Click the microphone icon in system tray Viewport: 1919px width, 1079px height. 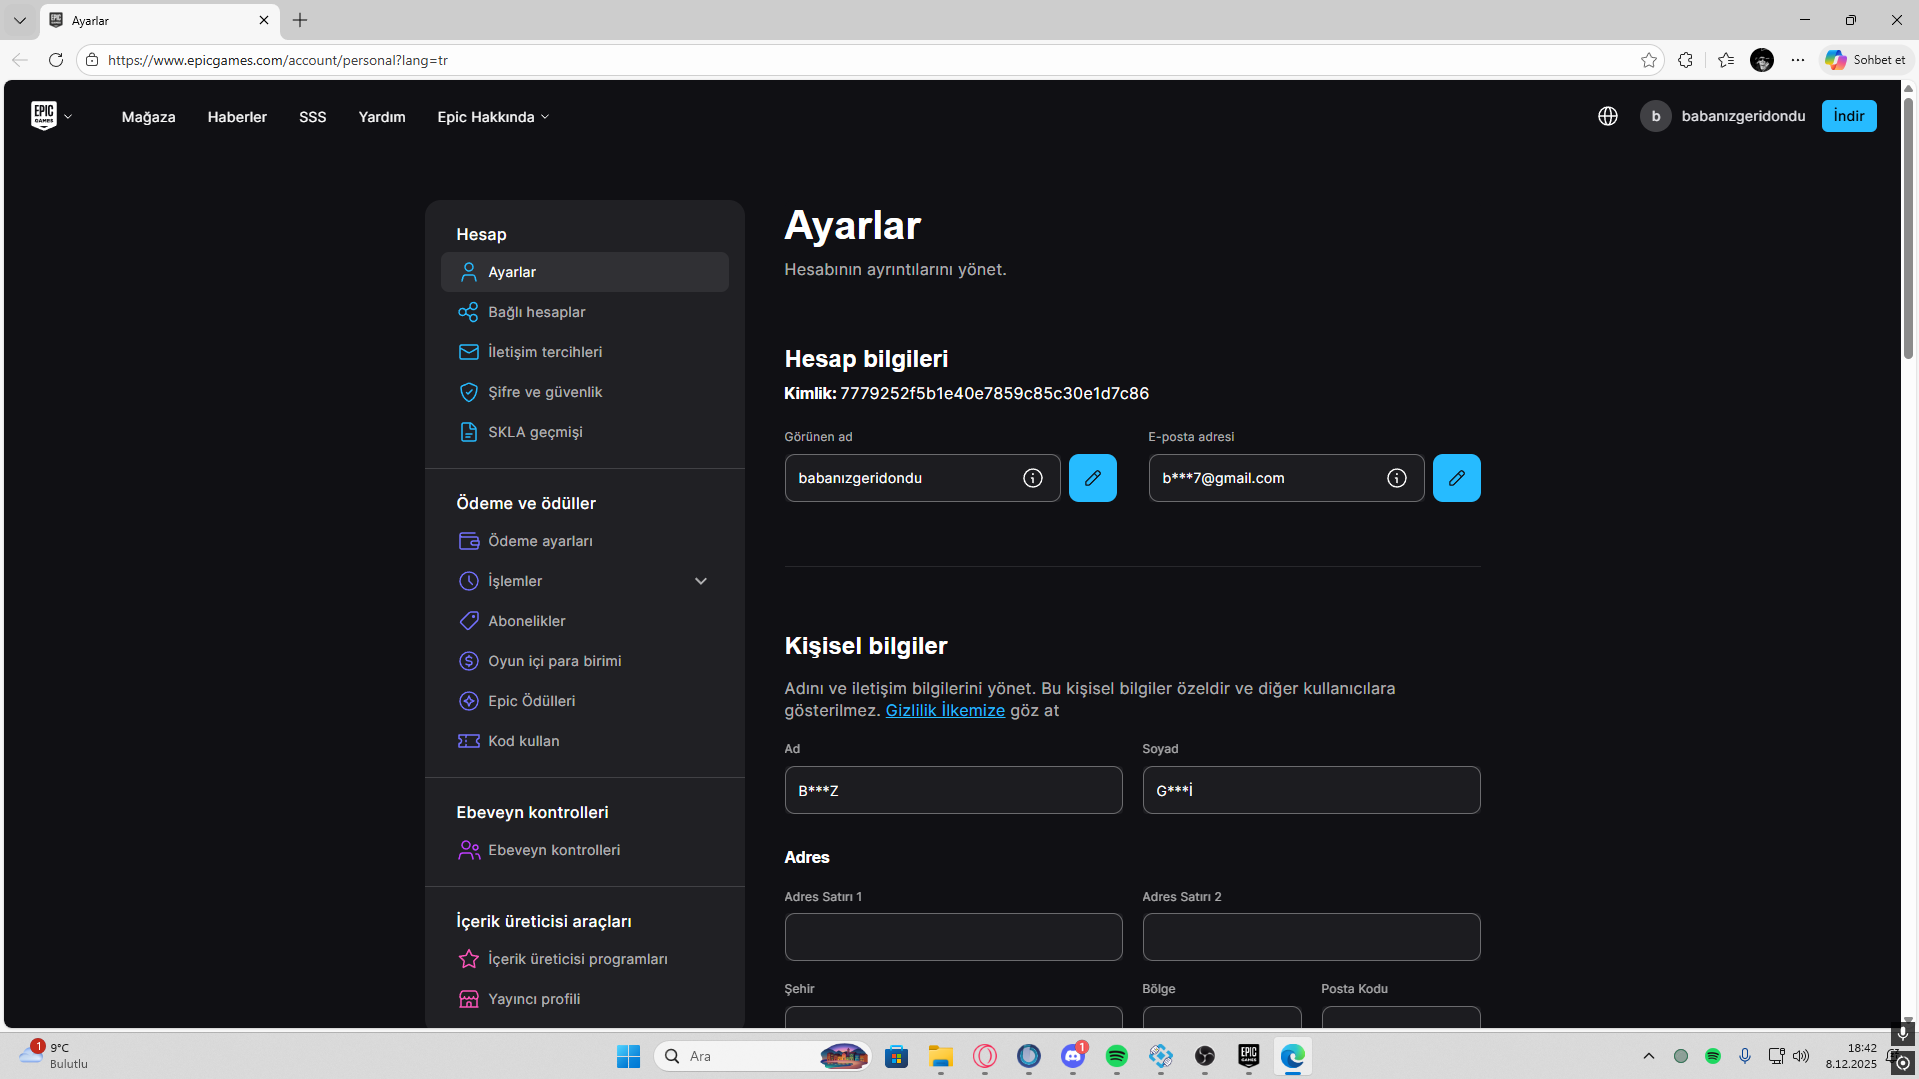[x=1745, y=1056]
